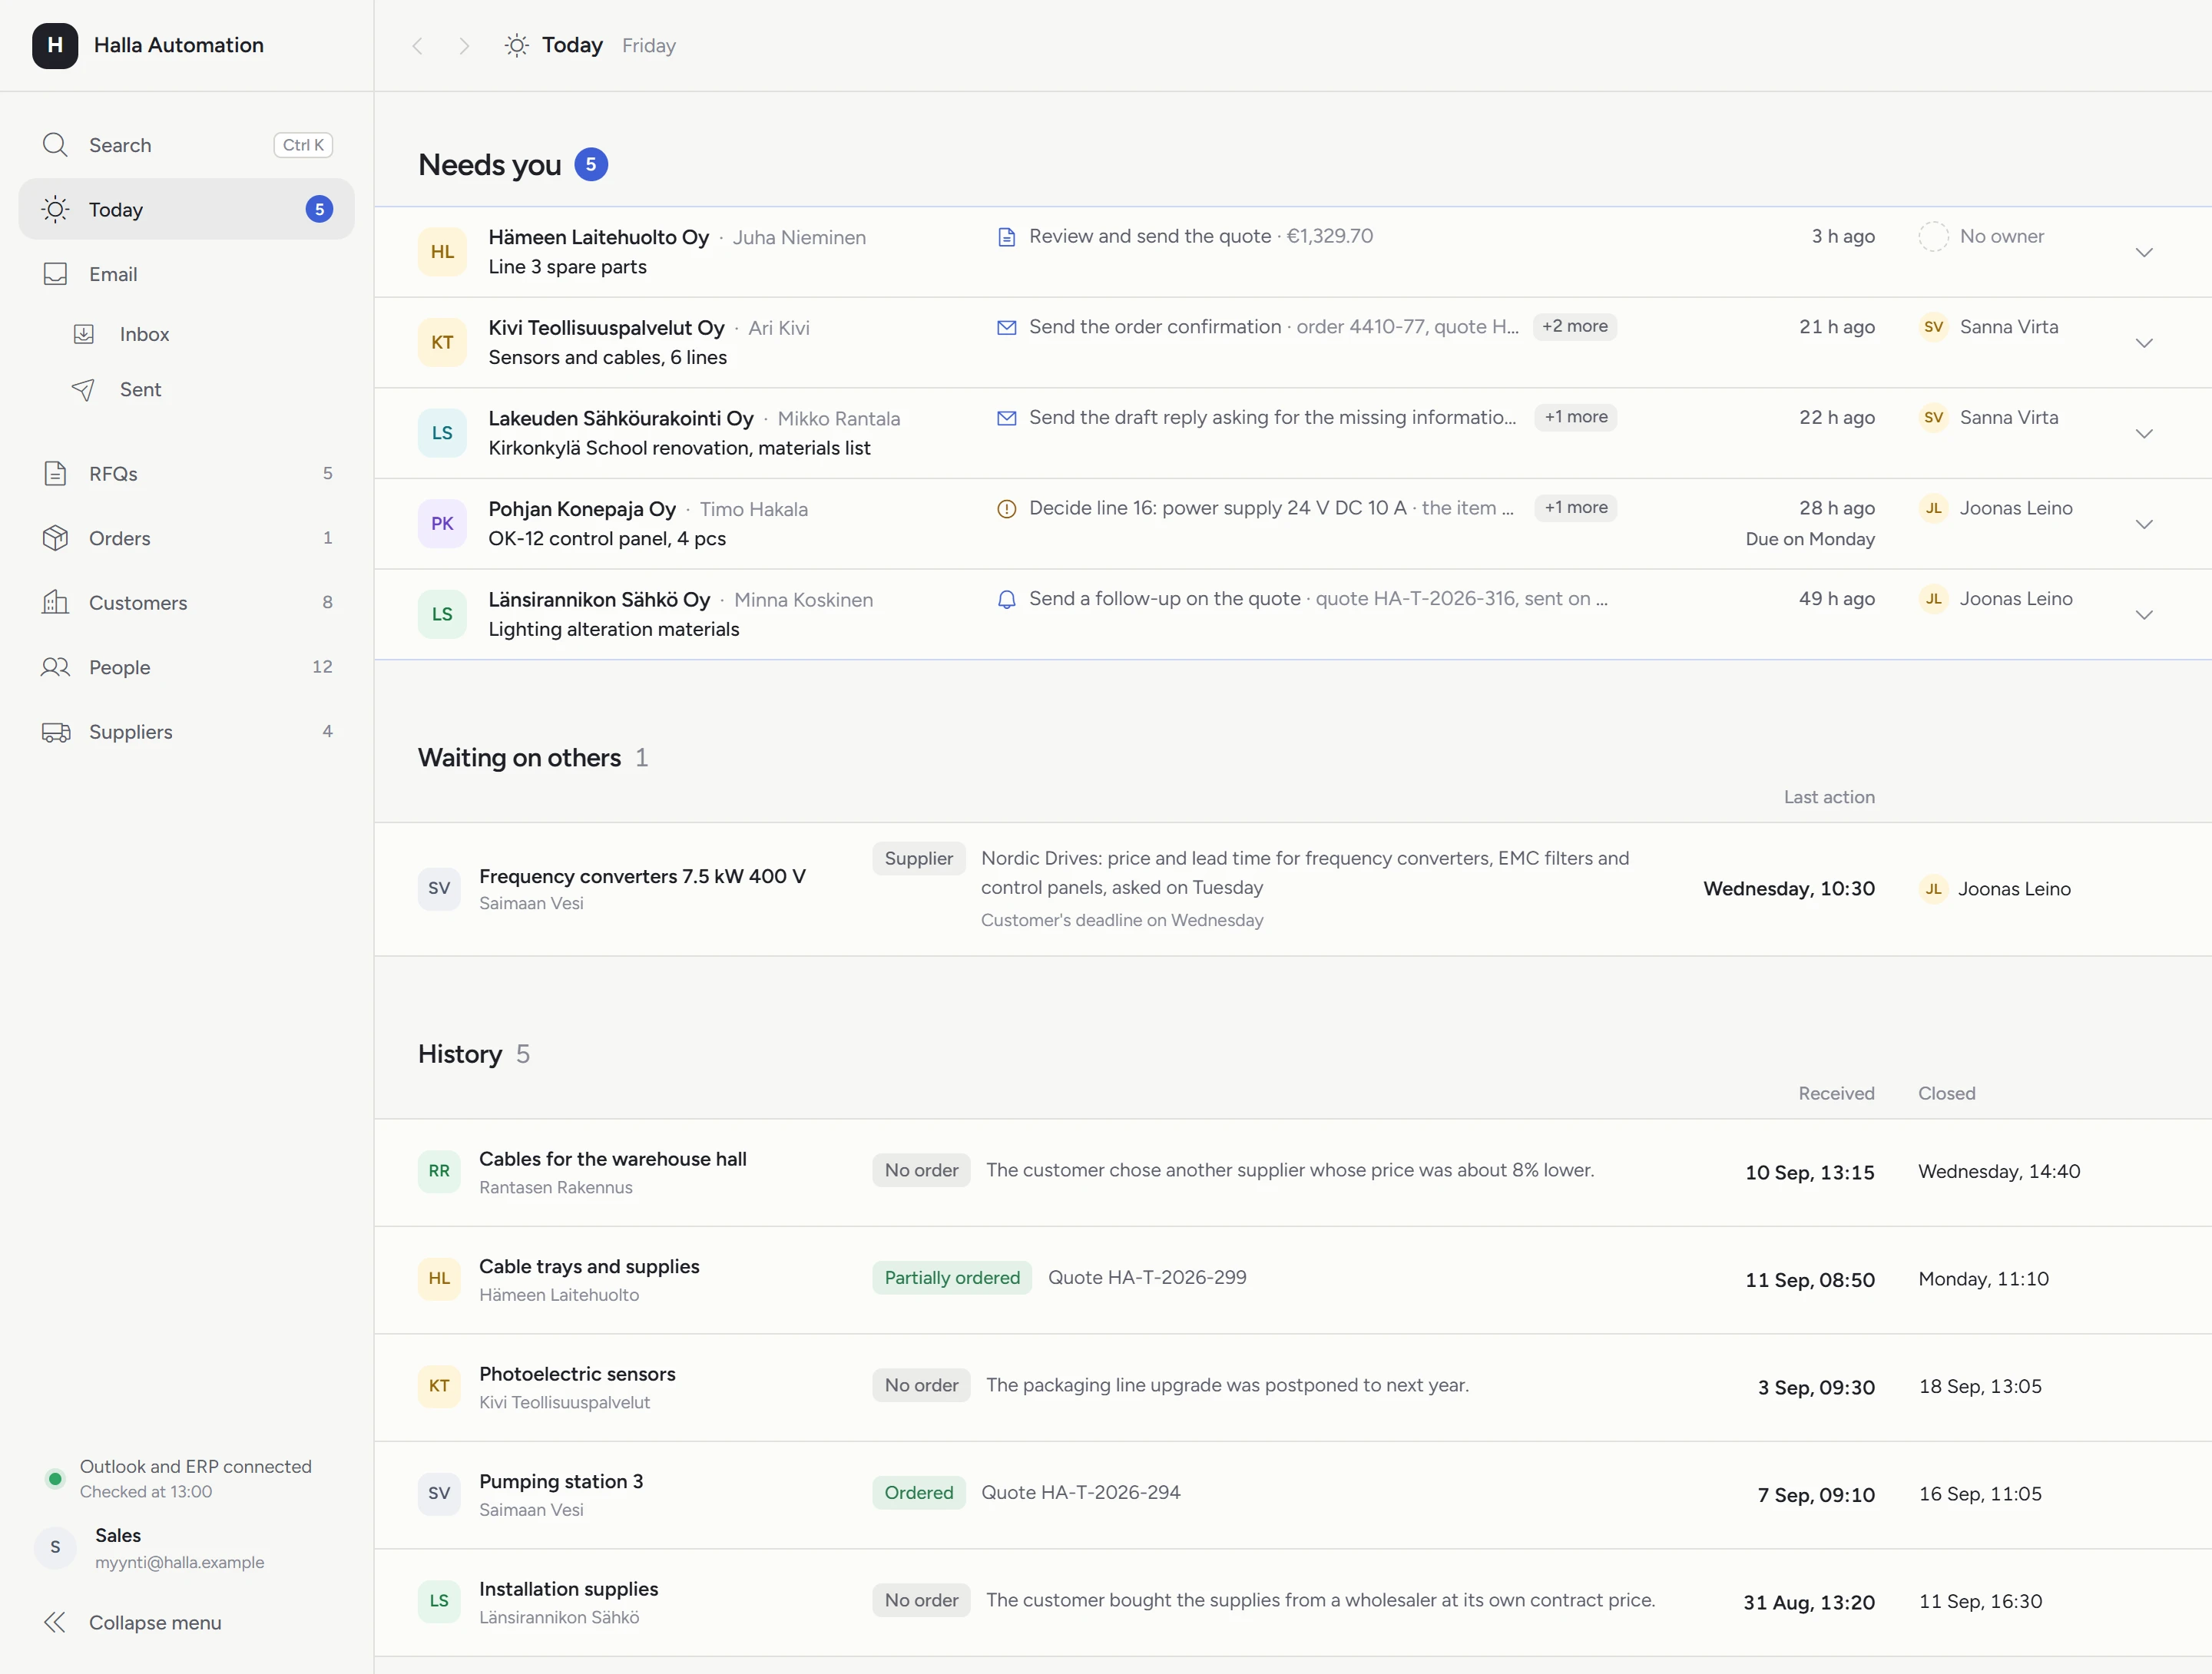Click the Orders box icon
2212x1674 pixels.
[55, 538]
